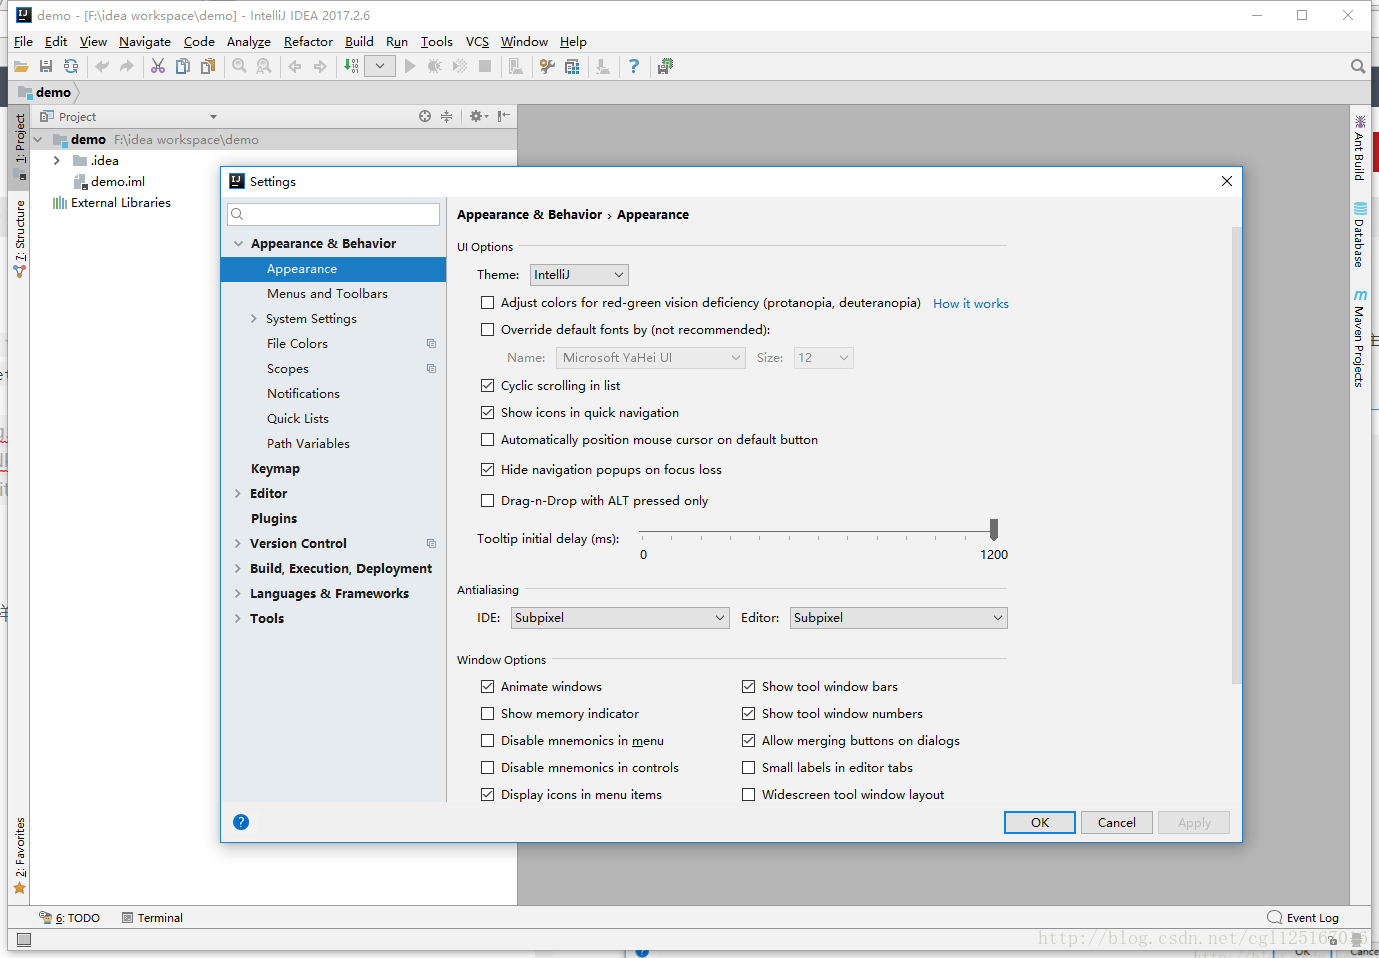This screenshot has width=1379, height=958.
Task: Click the Stop square icon
Action: 485,66
